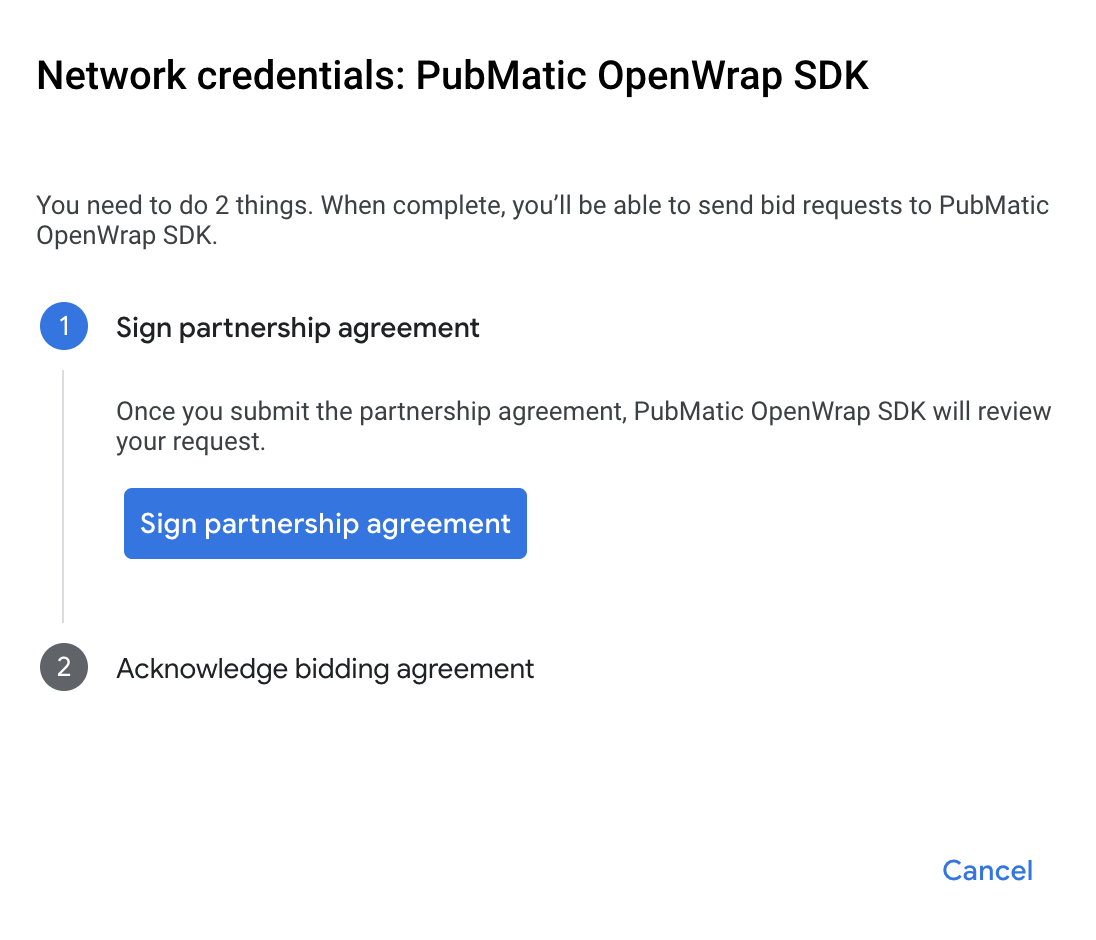Click 'OpenWrap SDK.' ending the intro paragraph
Viewport: 1096px width, 940px height.
pyautogui.click(x=126, y=236)
